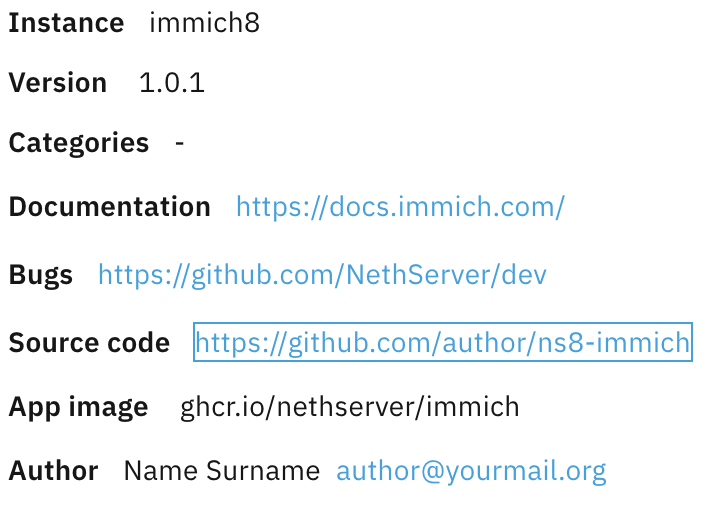Click the Bugs label
The width and height of the screenshot is (714, 510).
40,275
